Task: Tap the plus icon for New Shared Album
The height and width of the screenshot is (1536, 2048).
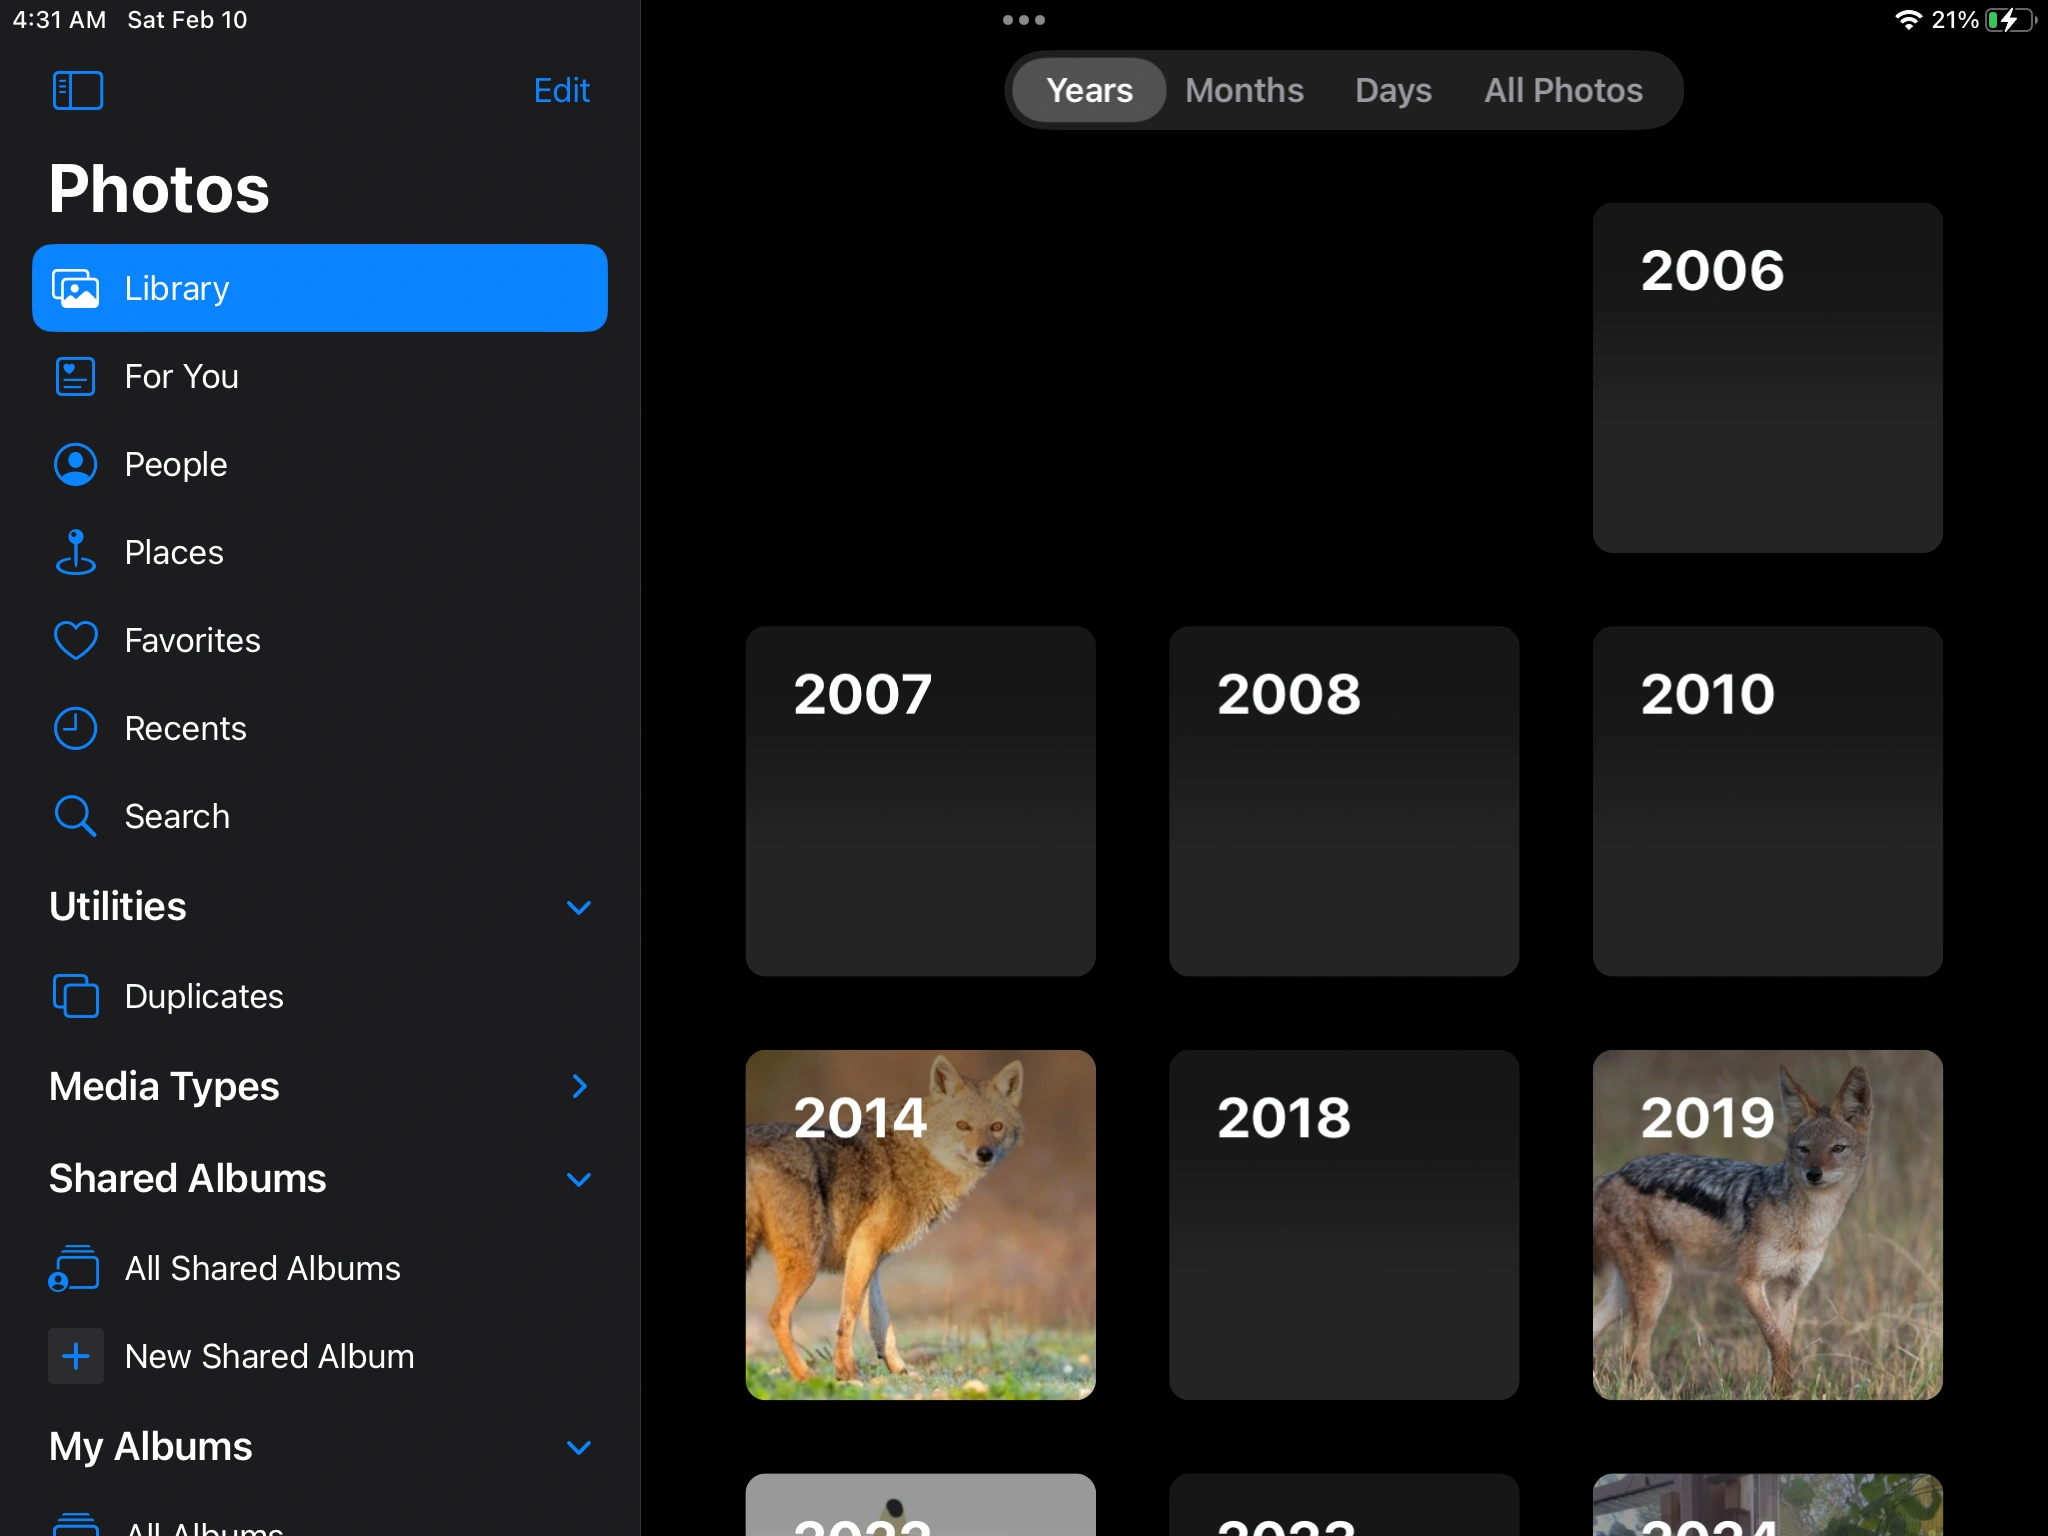Action: point(75,1356)
